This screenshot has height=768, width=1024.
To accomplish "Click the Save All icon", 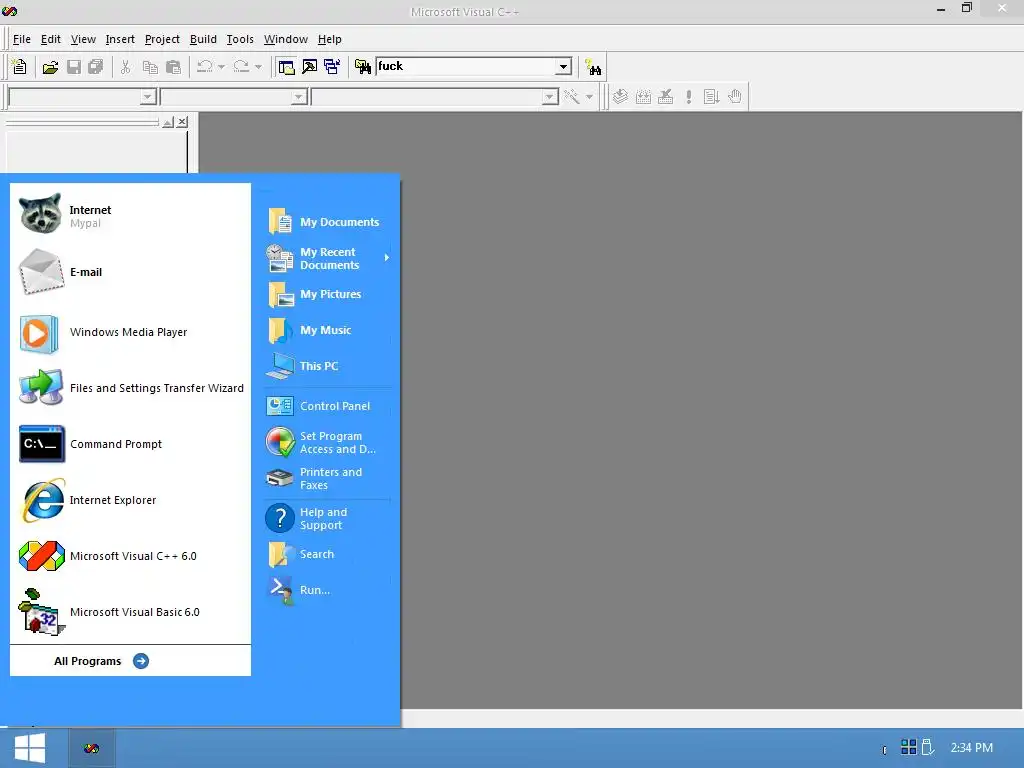I will click(x=95, y=67).
